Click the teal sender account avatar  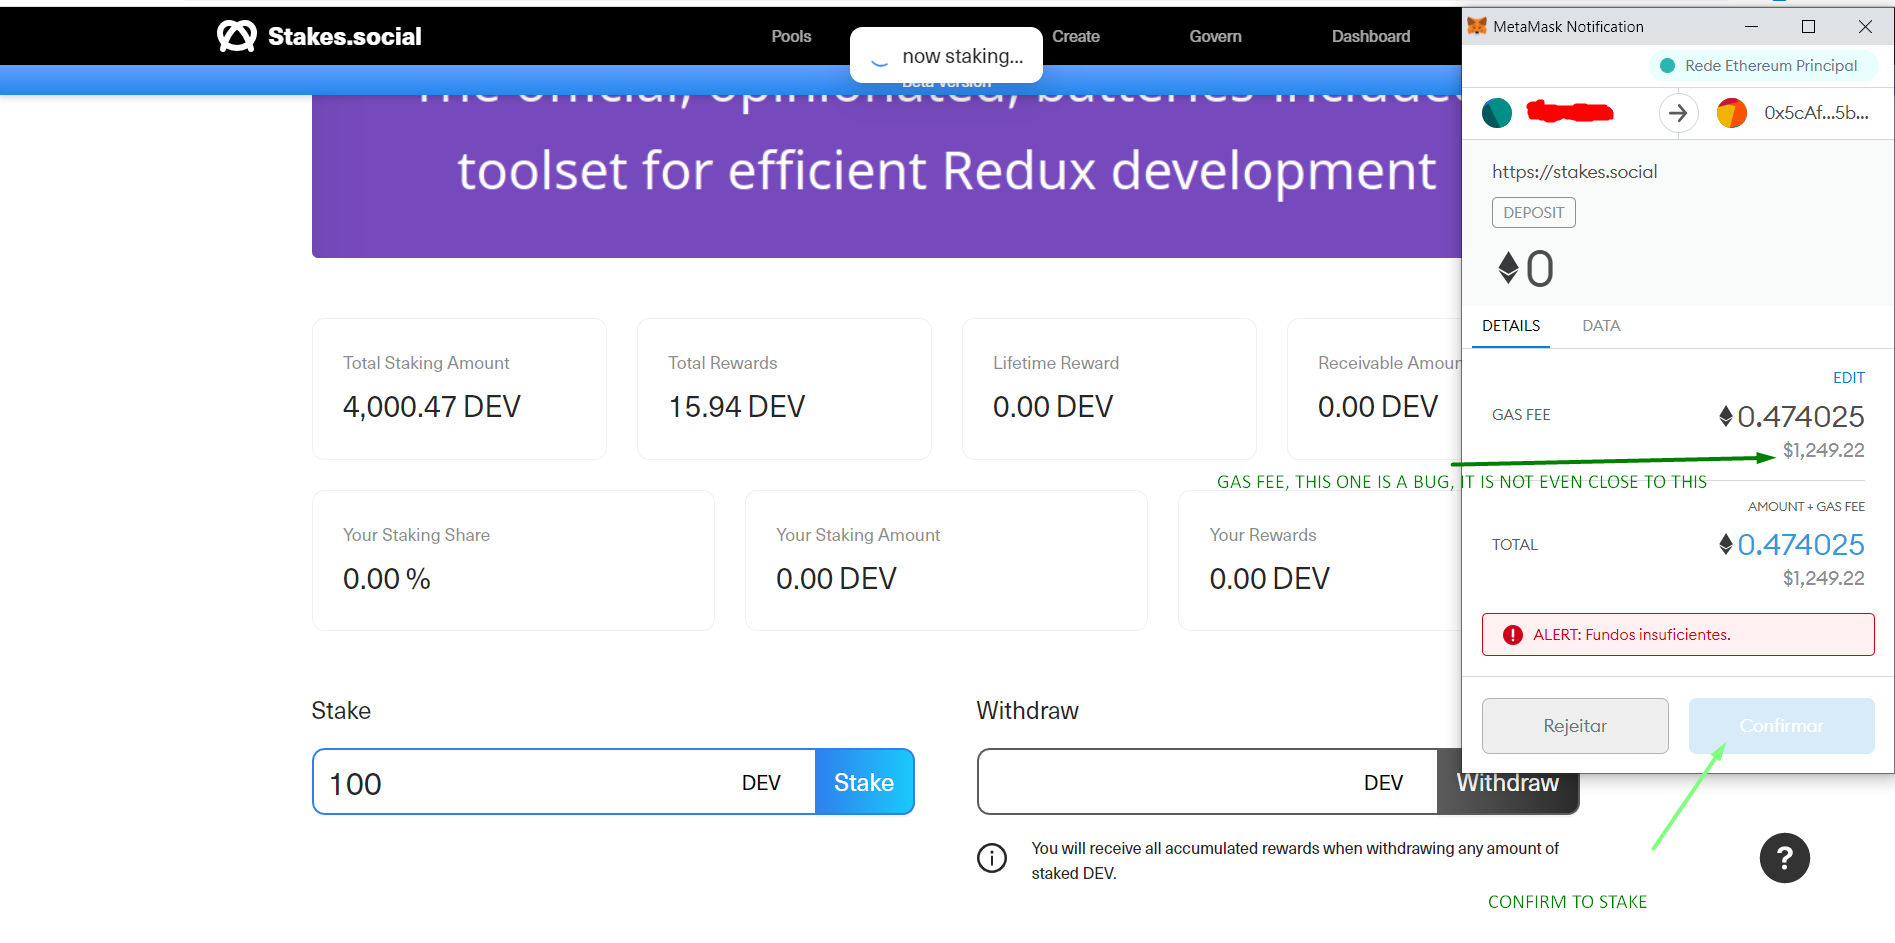tap(1497, 113)
